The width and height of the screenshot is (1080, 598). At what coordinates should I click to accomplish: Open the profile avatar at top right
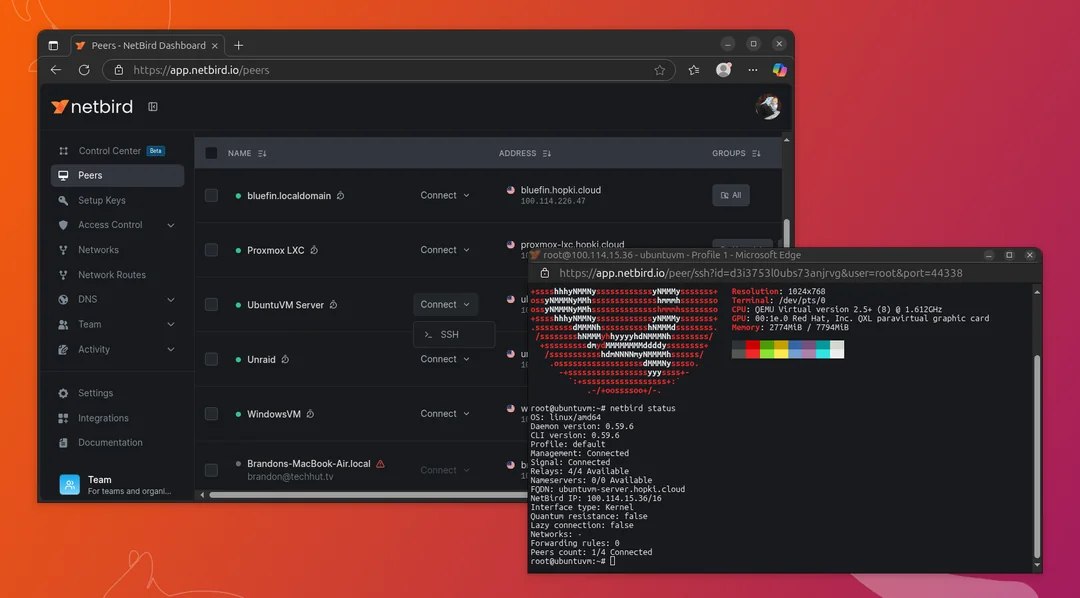click(768, 106)
